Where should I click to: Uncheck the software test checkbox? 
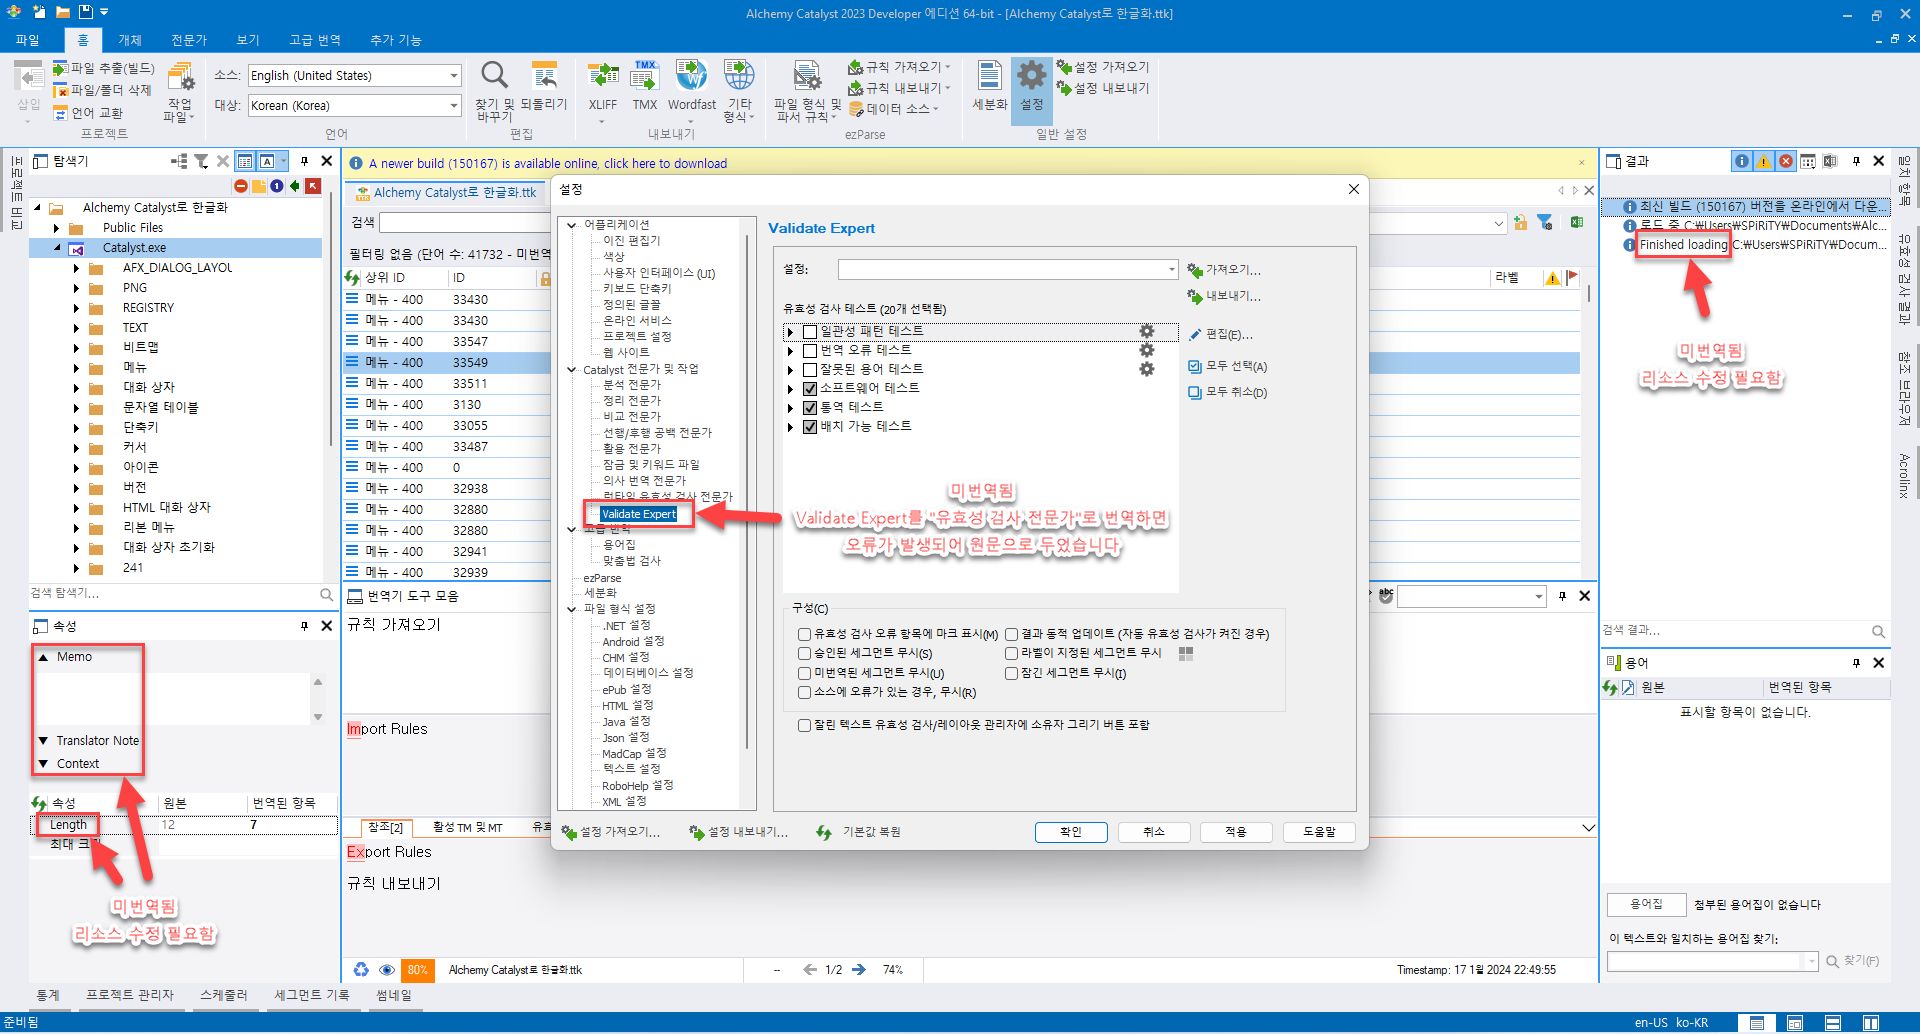click(810, 389)
